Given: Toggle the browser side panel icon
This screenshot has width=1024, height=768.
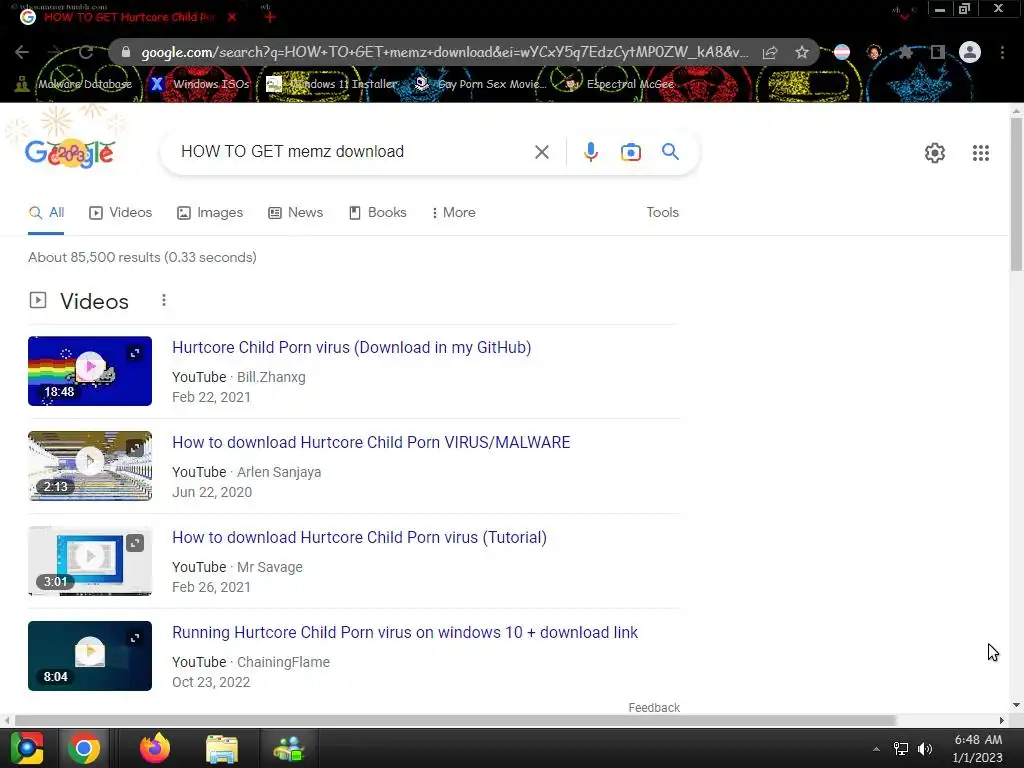Looking at the screenshot, I should click(938, 52).
